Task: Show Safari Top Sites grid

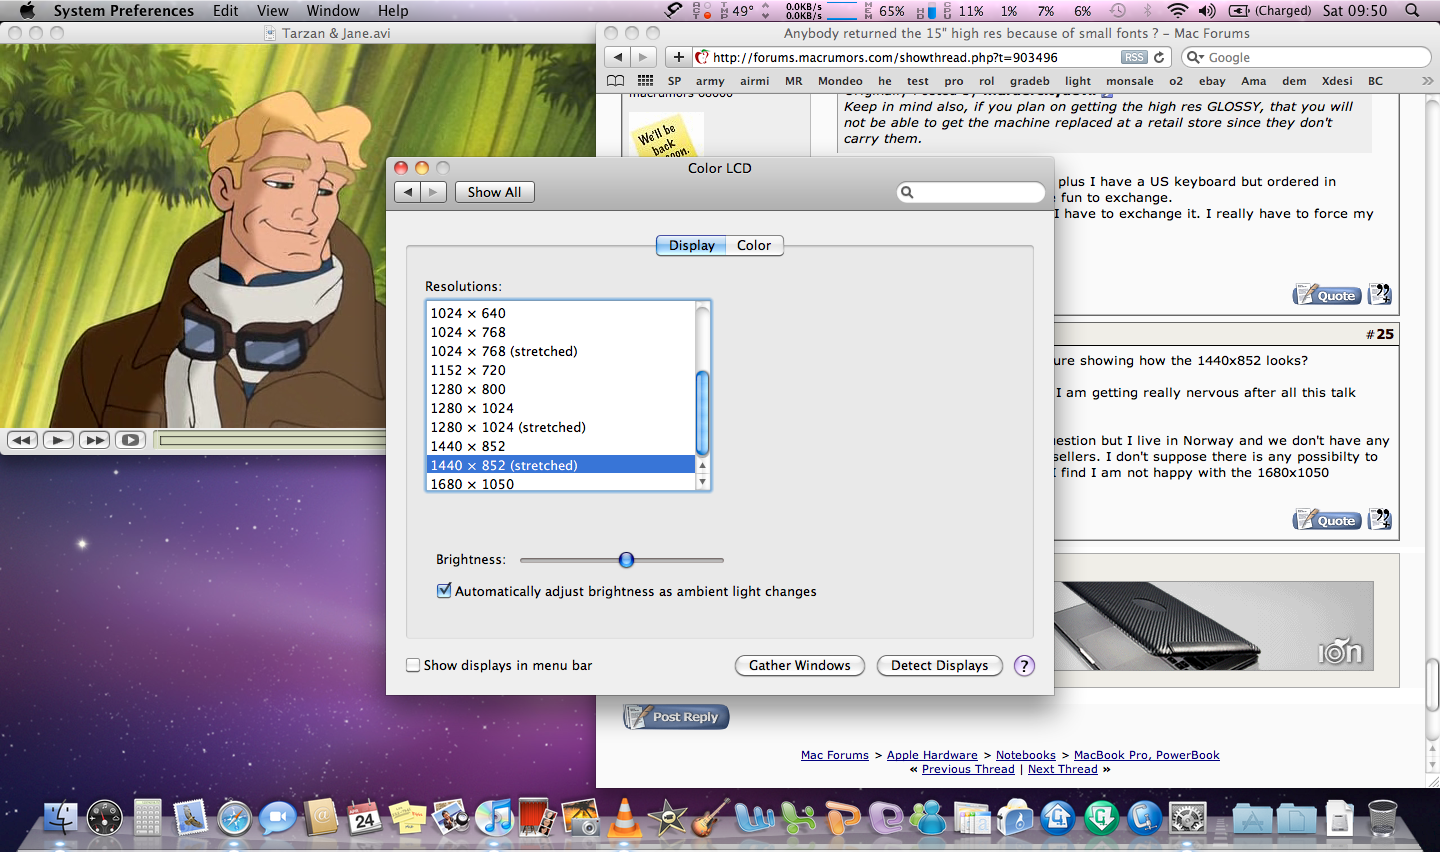Action: pos(646,81)
